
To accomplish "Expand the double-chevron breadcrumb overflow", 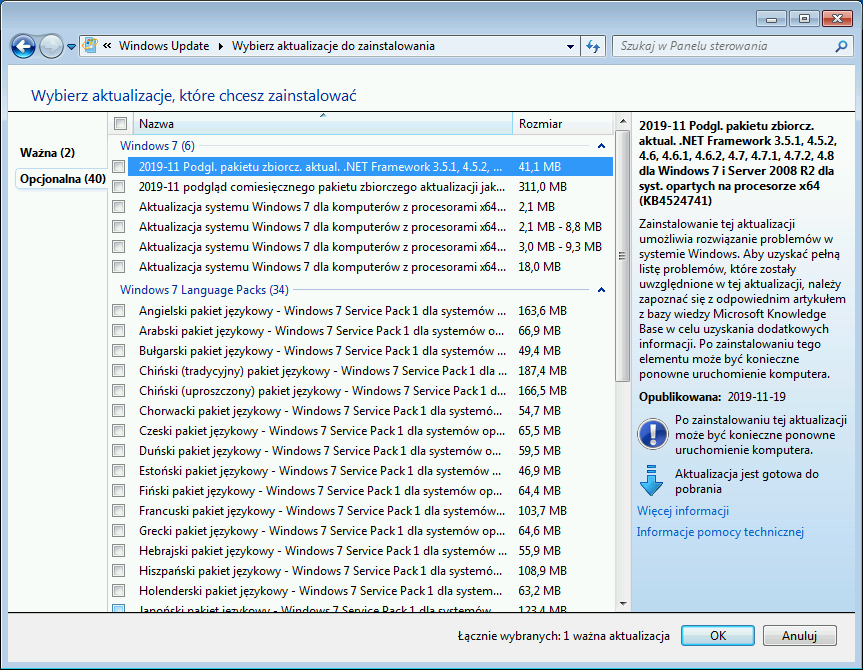I will pos(107,46).
